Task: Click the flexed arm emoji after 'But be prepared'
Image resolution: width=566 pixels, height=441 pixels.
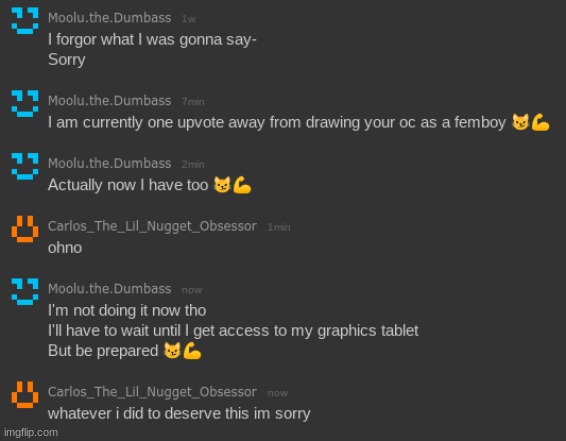Action: tap(192, 351)
